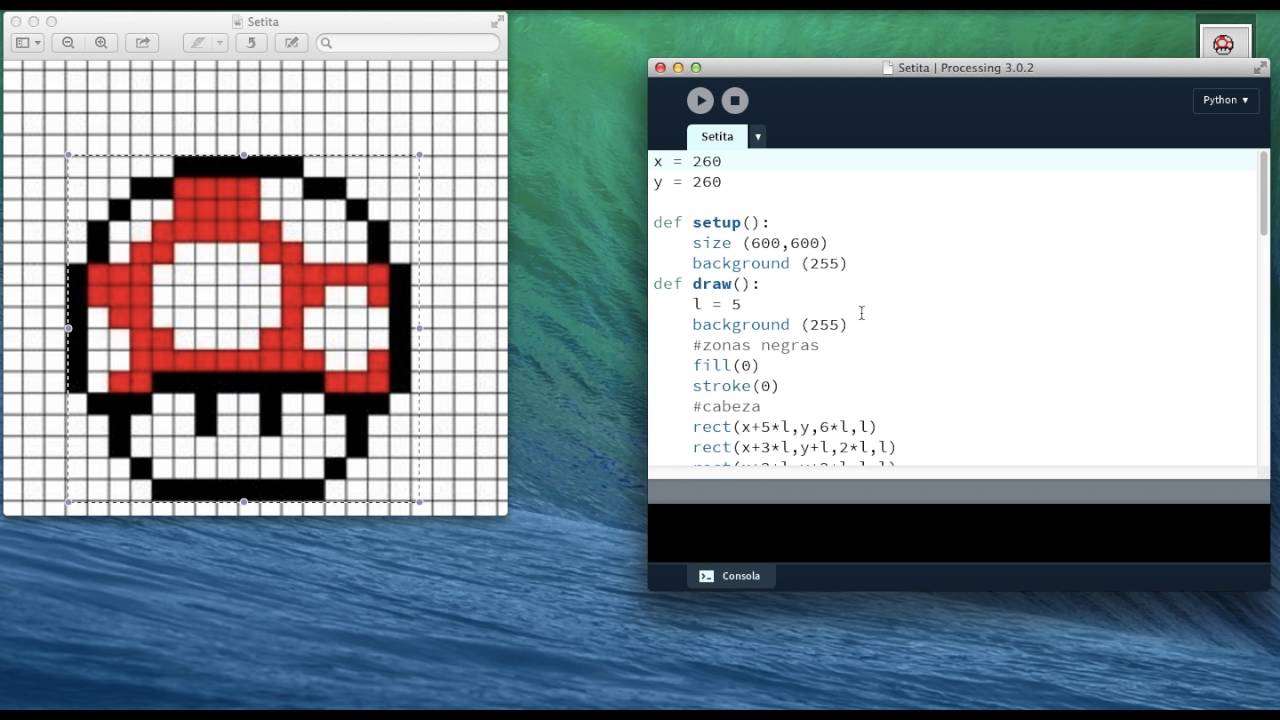Click the 'l = 5' line

[717, 304]
